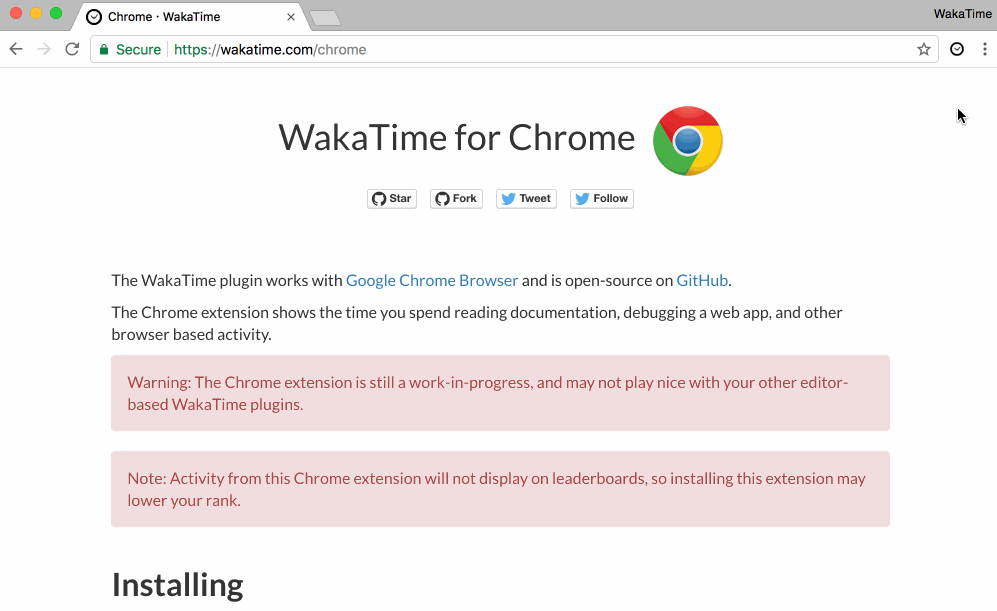Click the large Chrome logo image

point(688,141)
